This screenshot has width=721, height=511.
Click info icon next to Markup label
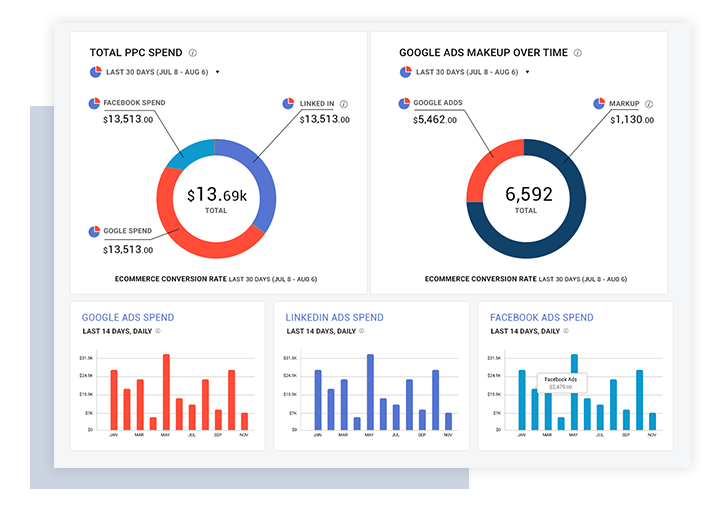point(649,104)
